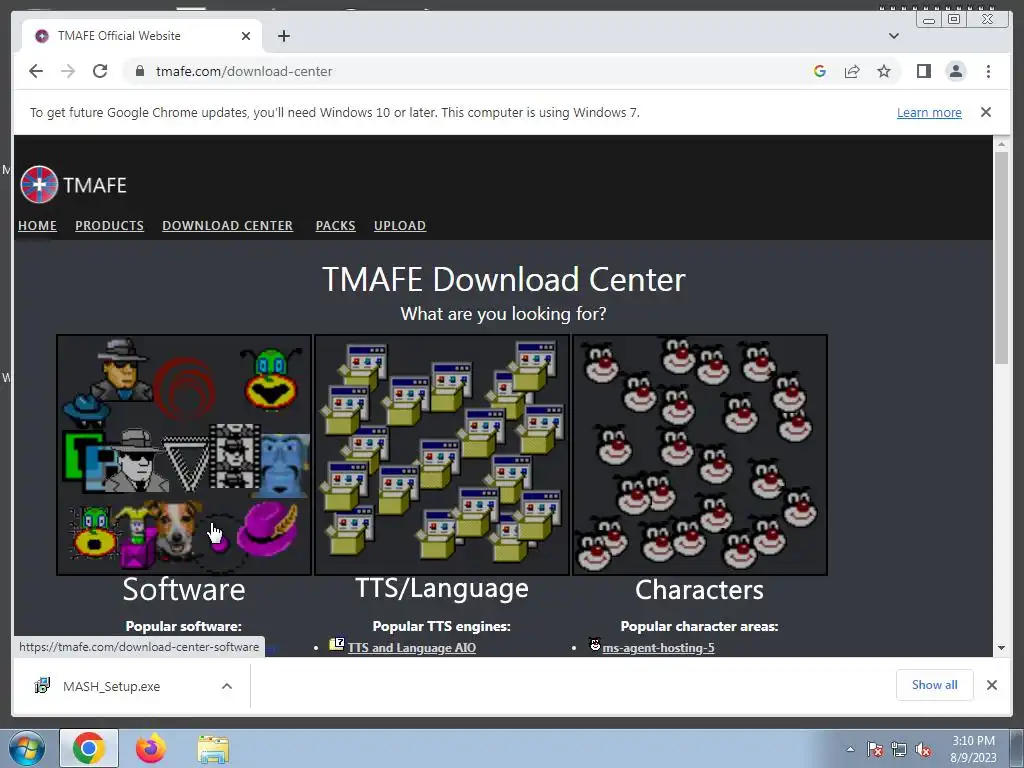This screenshot has height=768, width=1024.
Task: Open the Characters category image
Action: [x=700, y=455]
